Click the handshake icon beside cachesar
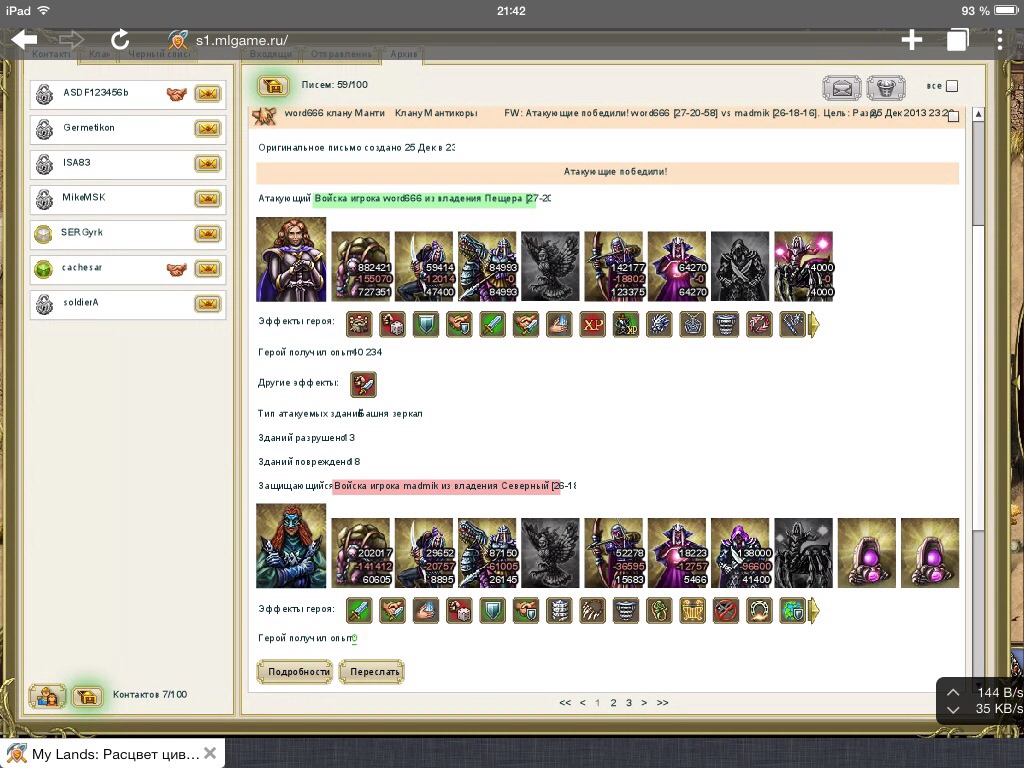Image resolution: width=1024 pixels, height=768 pixels. [x=177, y=269]
